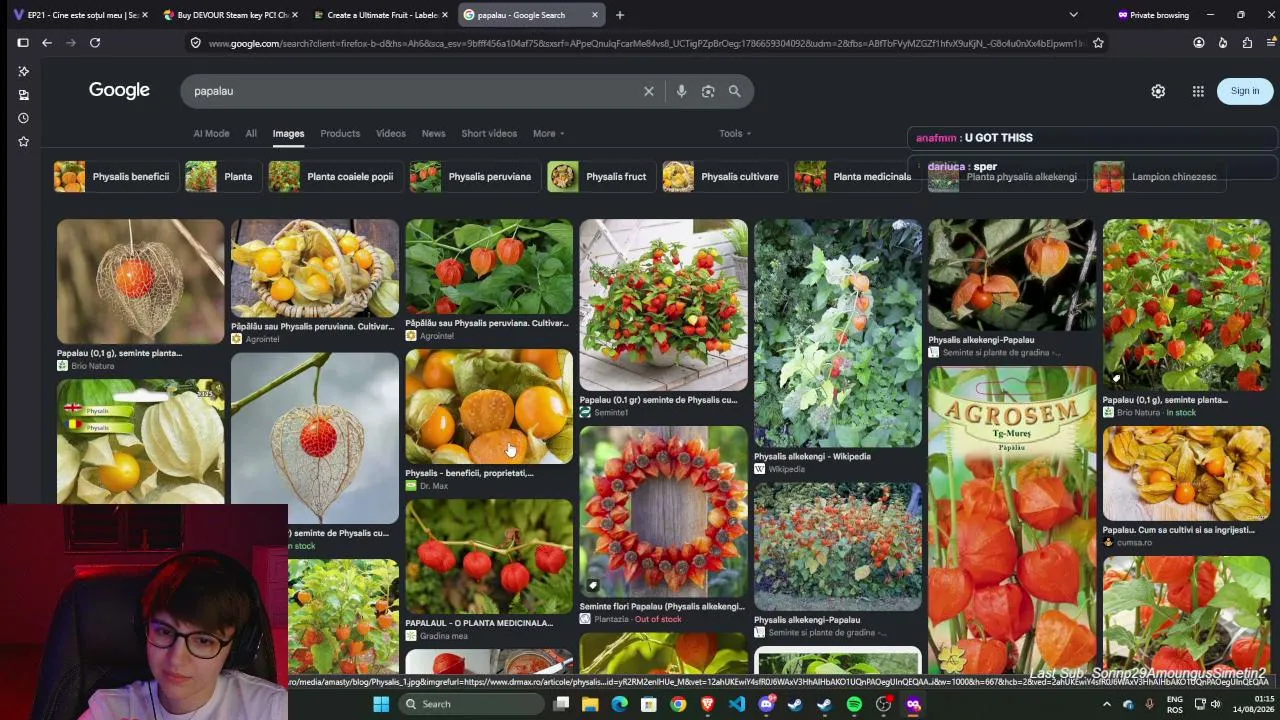The width and height of the screenshot is (1280, 720).
Task: Open Brave browser from the taskbar
Action: (x=708, y=704)
